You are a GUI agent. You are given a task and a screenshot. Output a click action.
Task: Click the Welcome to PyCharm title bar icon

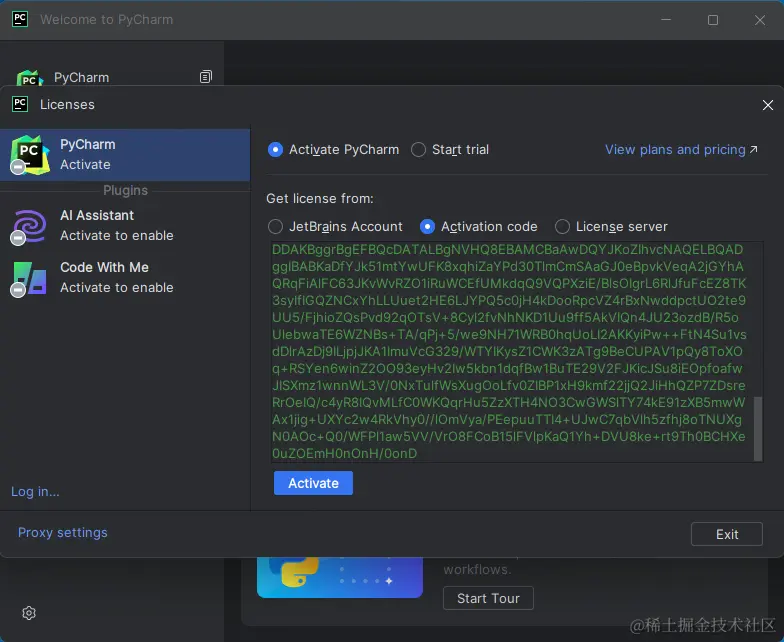[20, 20]
